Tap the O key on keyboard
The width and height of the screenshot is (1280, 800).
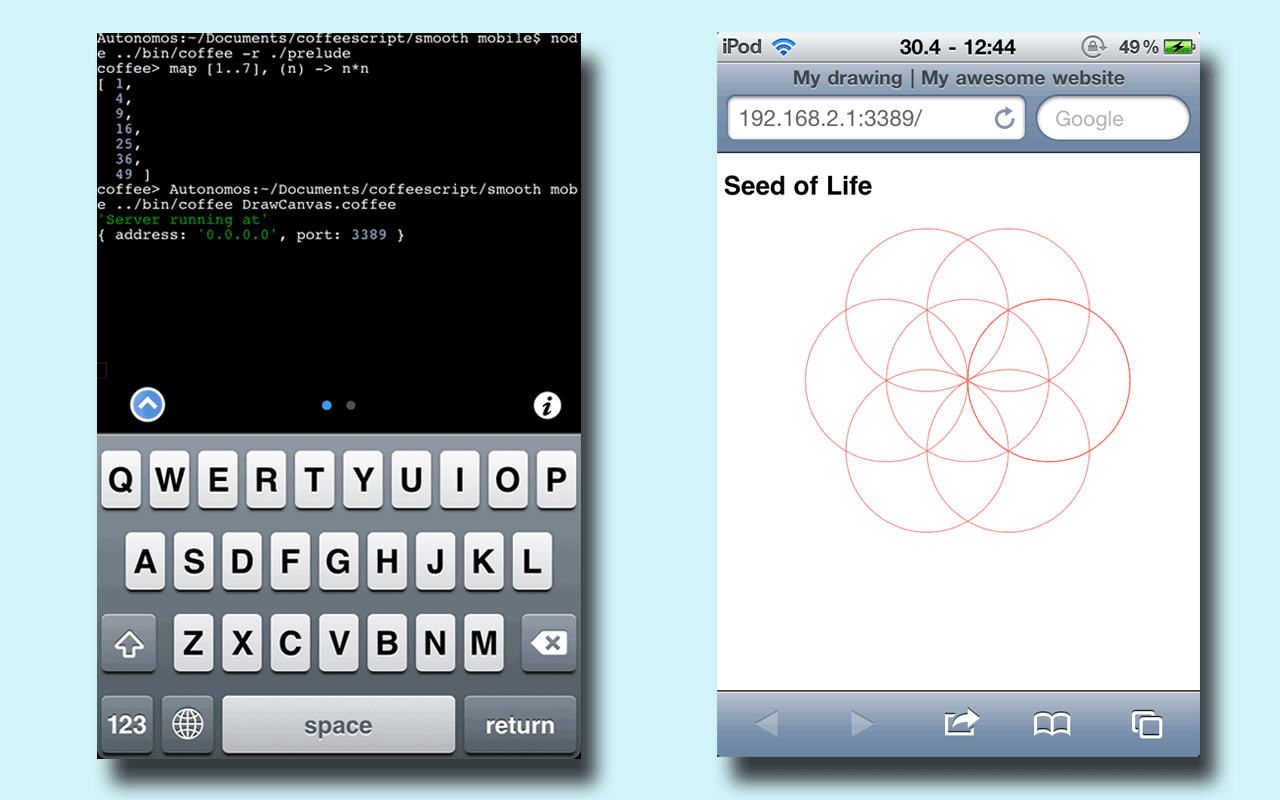(x=508, y=480)
